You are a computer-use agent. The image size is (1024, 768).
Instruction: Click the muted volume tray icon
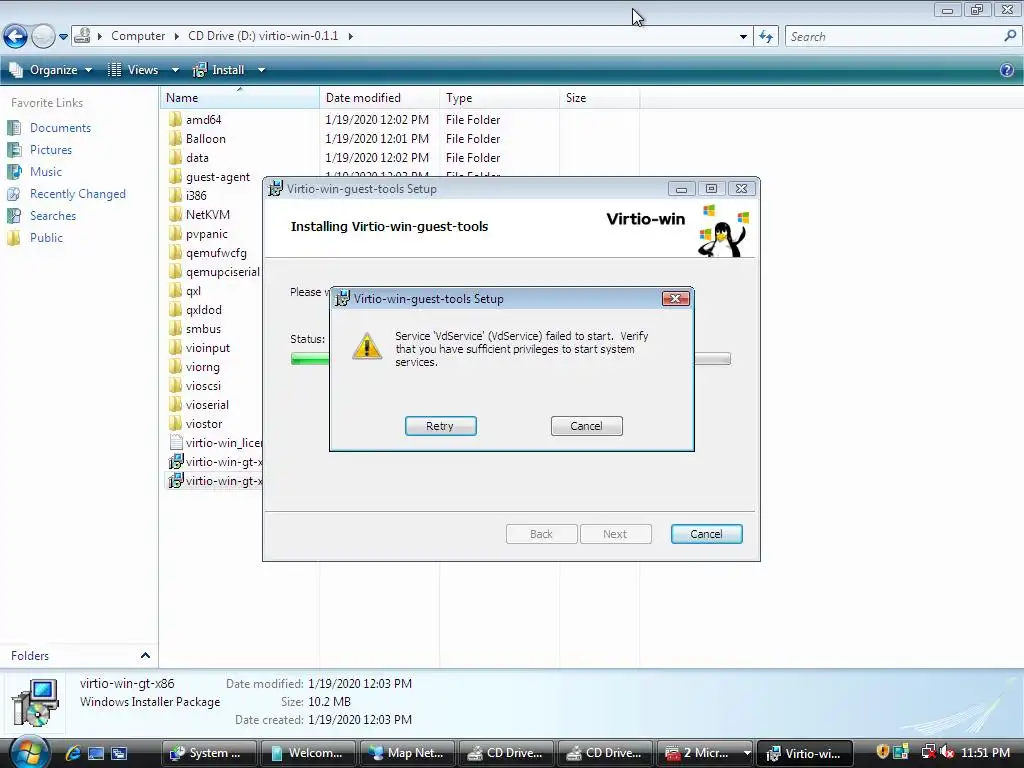click(947, 753)
